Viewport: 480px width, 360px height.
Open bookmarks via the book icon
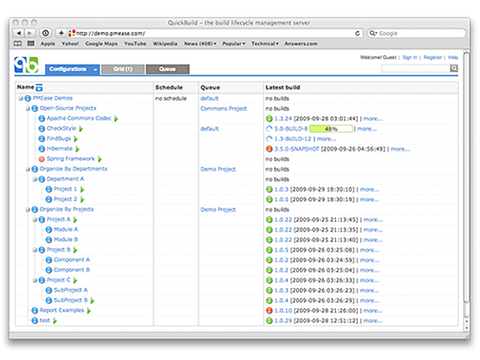tap(18, 43)
